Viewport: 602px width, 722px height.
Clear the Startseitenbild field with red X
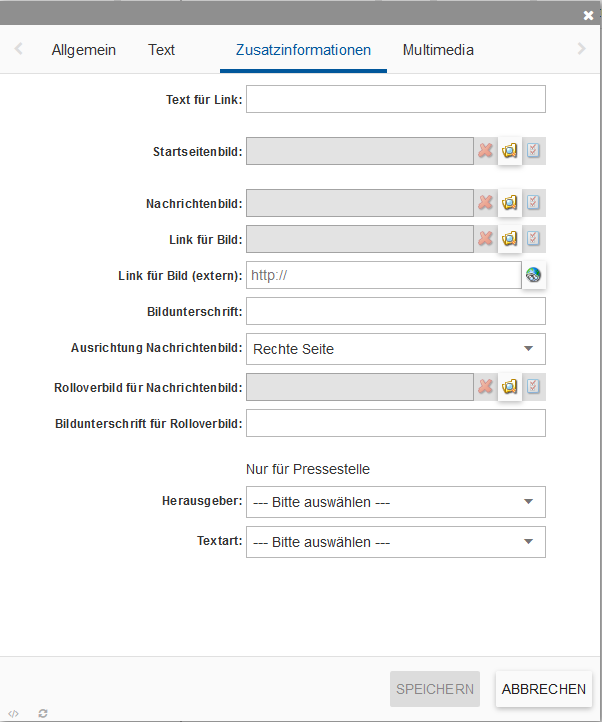[x=486, y=151]
